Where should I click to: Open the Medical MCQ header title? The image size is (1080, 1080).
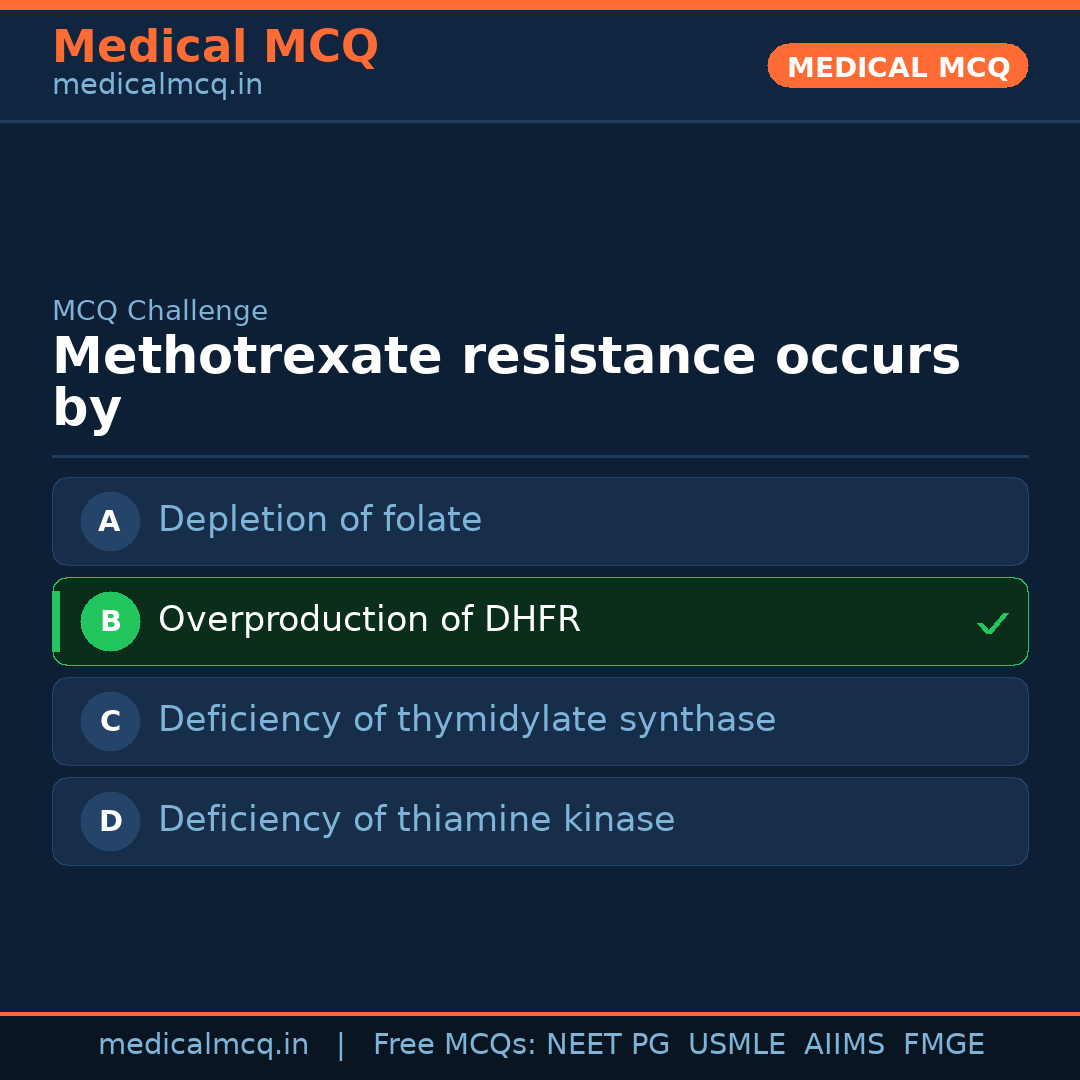(215, 47)
